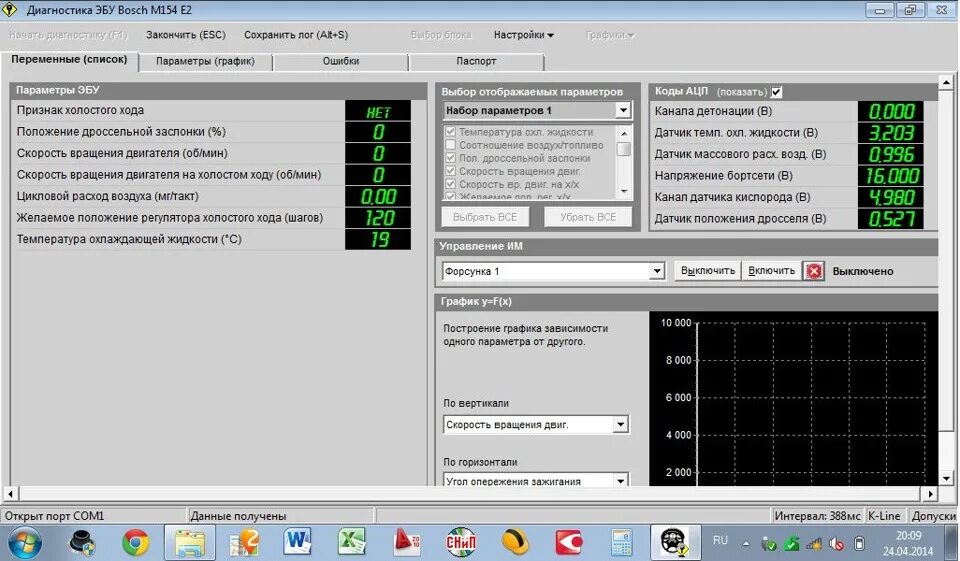Uncheck Скорость вращения двиг. checkbox in list
Image resolution: width=960 pixels, height=561 pixels.
click(x=451, y=171)
